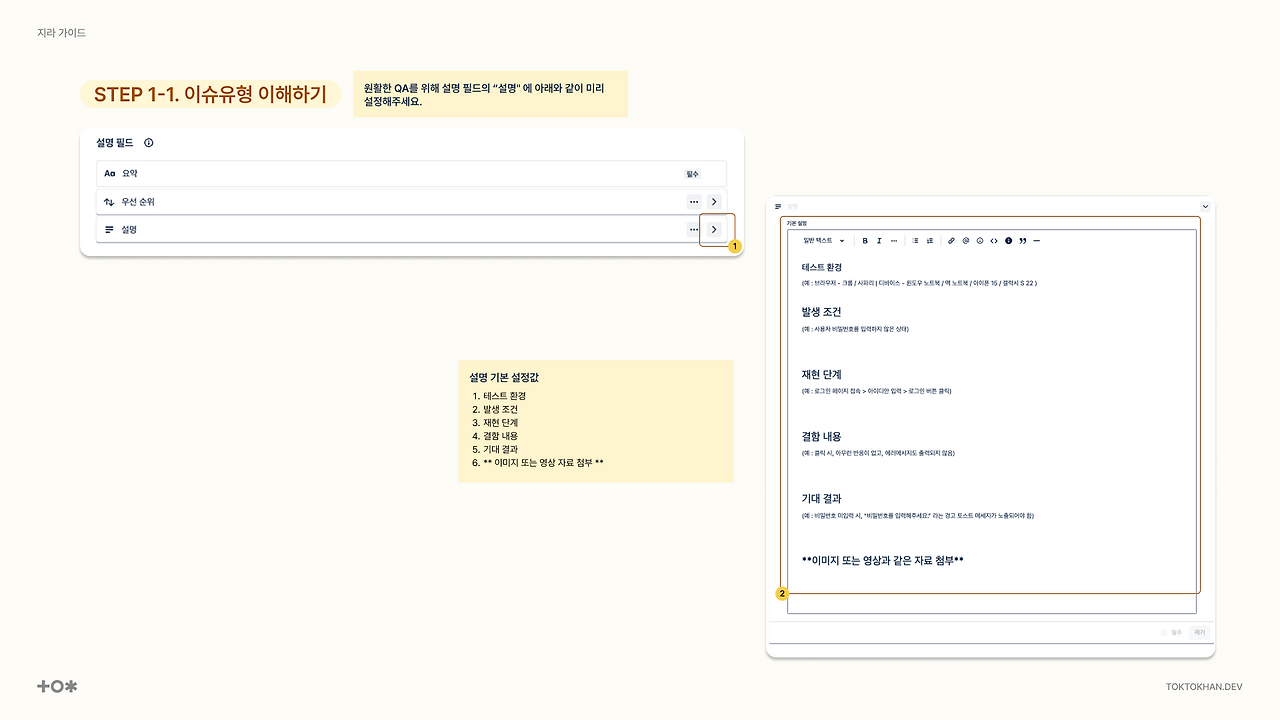Viewport: 1280px width, 720px height.
Task: Collapse the description panel with top-right chevron
Action: click(x=1205, y=206)
